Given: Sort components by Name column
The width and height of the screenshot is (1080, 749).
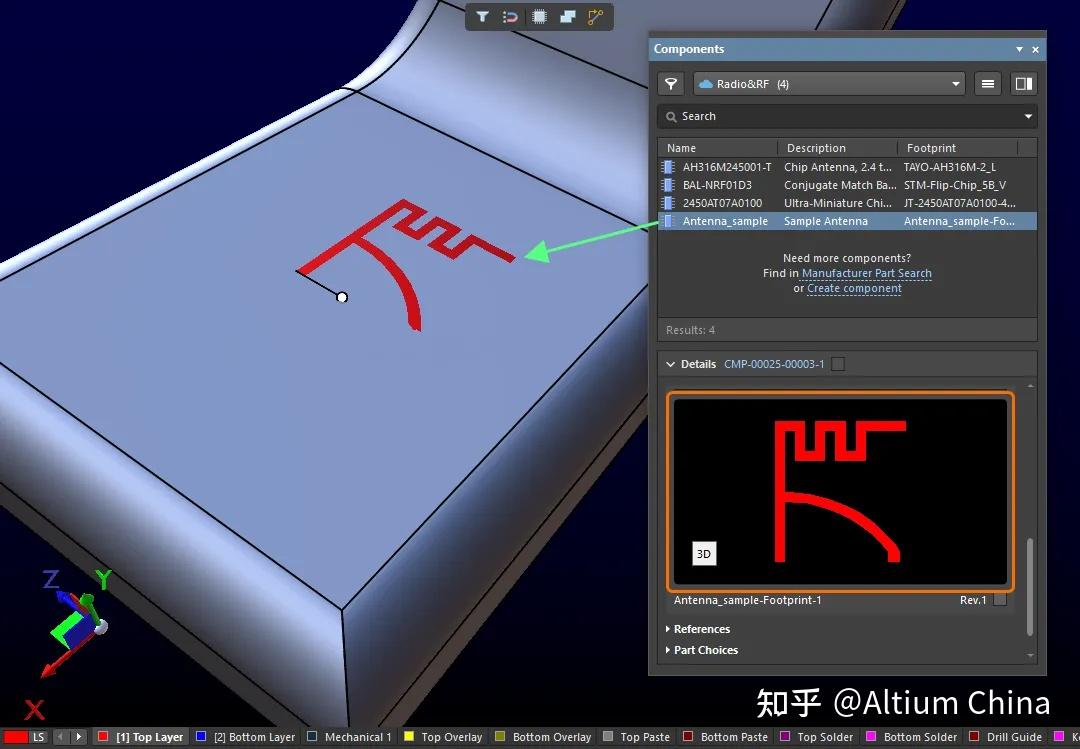Looking at the screenshot, I should [718, 148].
